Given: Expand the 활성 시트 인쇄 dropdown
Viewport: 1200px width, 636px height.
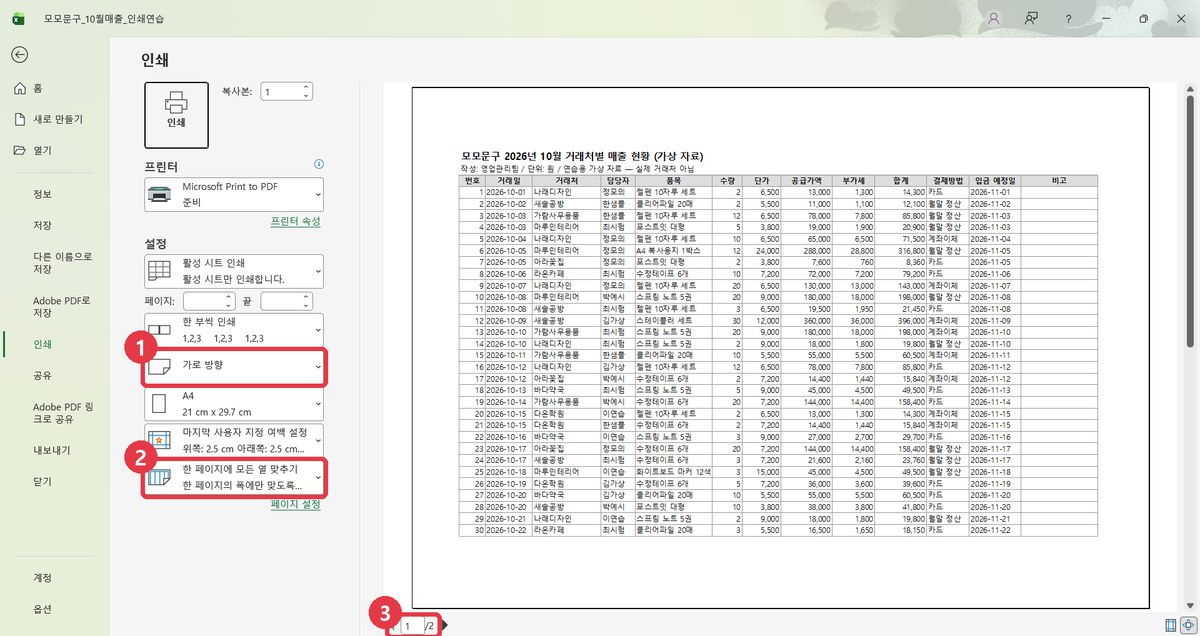Looking at the screenshot, I should pyautogui.click(x=235, y=271).
